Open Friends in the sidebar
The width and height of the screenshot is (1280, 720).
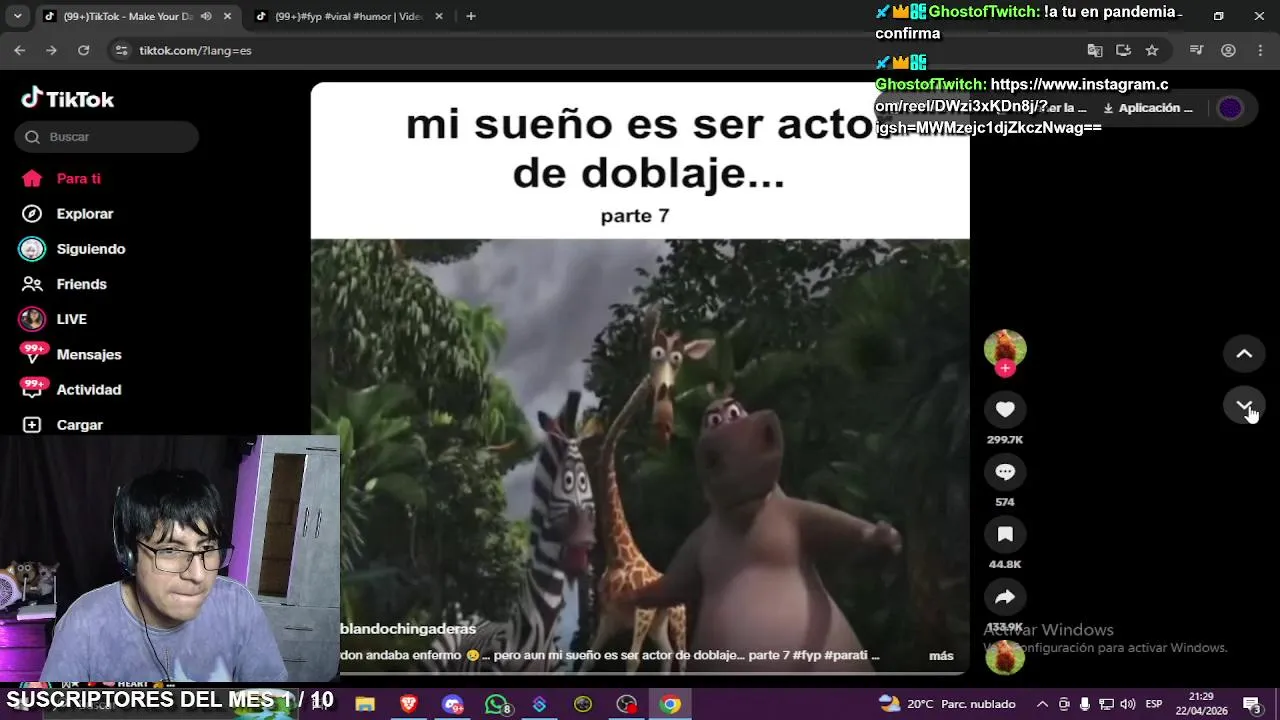[81, 284]
